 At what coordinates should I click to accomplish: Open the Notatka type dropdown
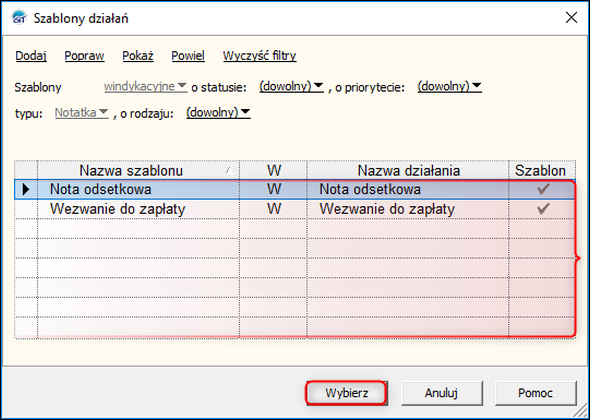(x=82, y=113)
